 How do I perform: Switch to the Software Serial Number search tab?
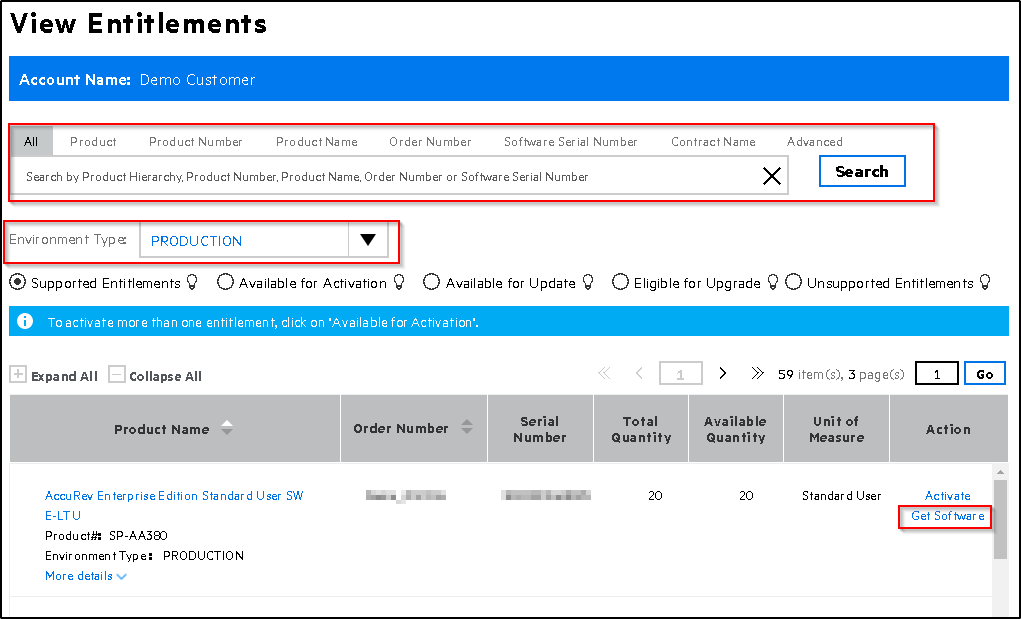(x=570, y=141)
